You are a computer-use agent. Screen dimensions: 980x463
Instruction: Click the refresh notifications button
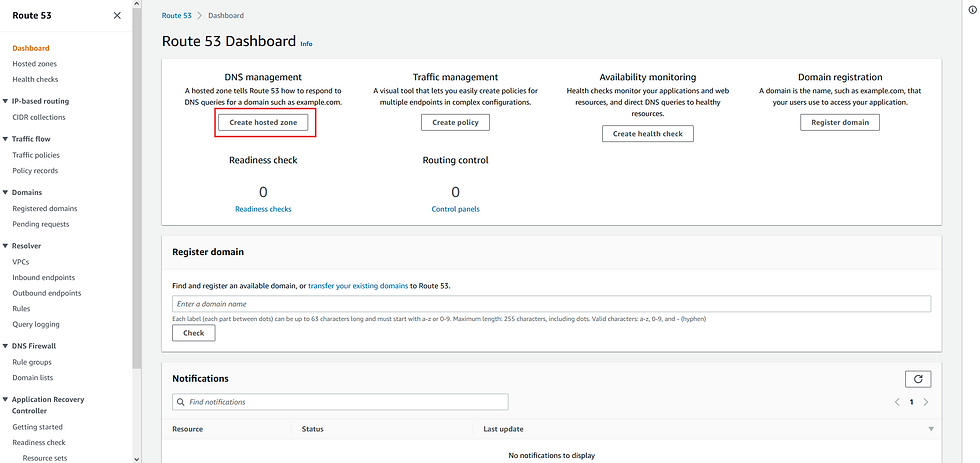point(918,379)
